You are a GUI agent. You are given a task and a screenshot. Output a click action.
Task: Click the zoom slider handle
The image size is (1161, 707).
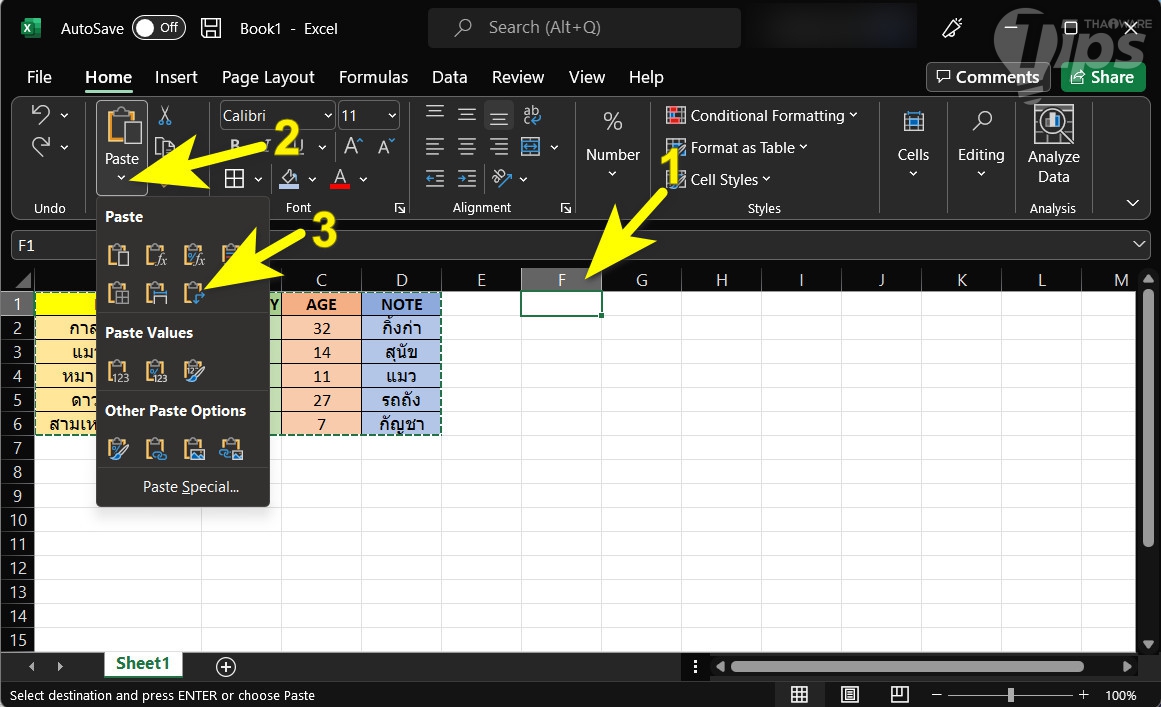point(1010,694)
